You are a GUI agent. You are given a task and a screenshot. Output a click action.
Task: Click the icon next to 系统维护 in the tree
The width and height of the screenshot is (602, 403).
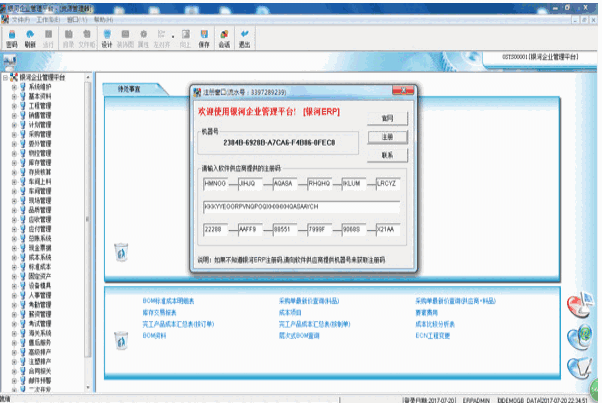(x=23, y=87)
